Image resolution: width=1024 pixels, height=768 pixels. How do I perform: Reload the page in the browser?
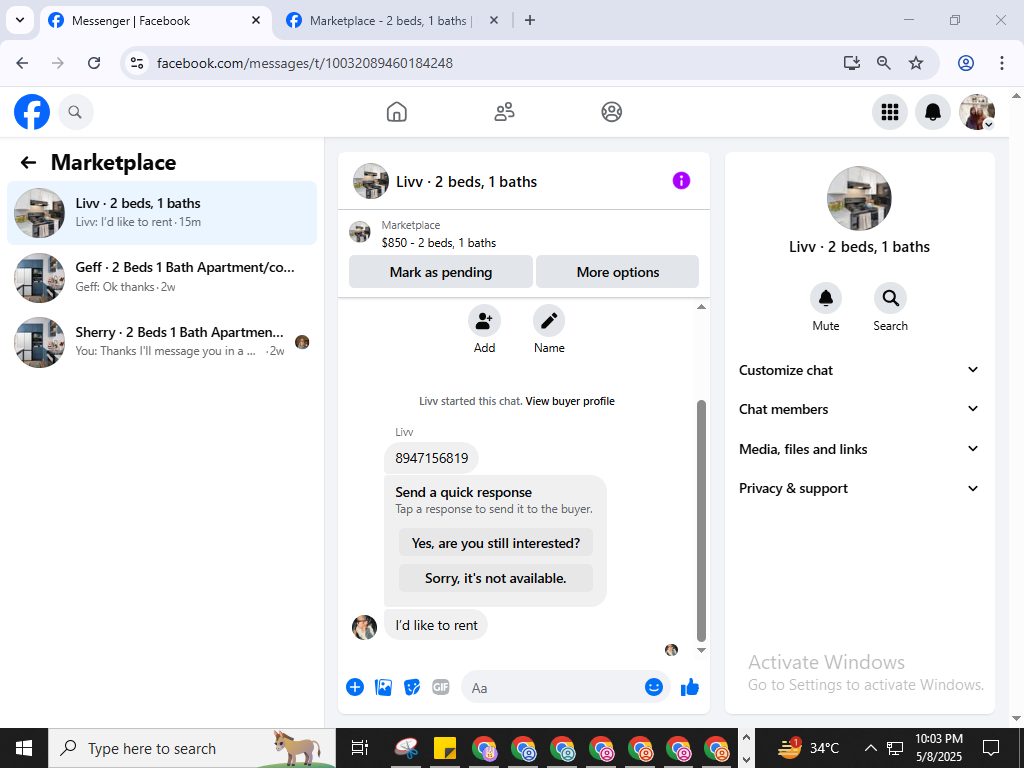click(x=94, y=63)
